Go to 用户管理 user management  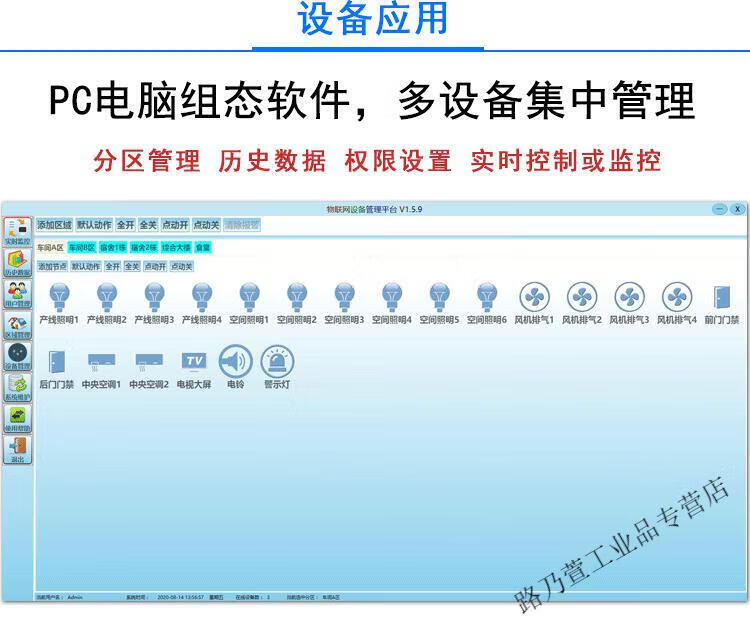click(x=17, y=294)
